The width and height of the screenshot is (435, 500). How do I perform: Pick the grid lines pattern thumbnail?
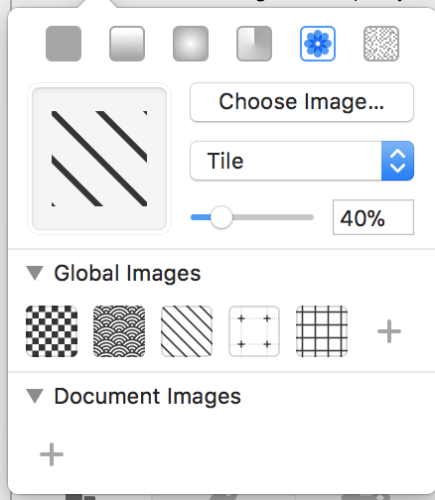[x=322, y=331]
